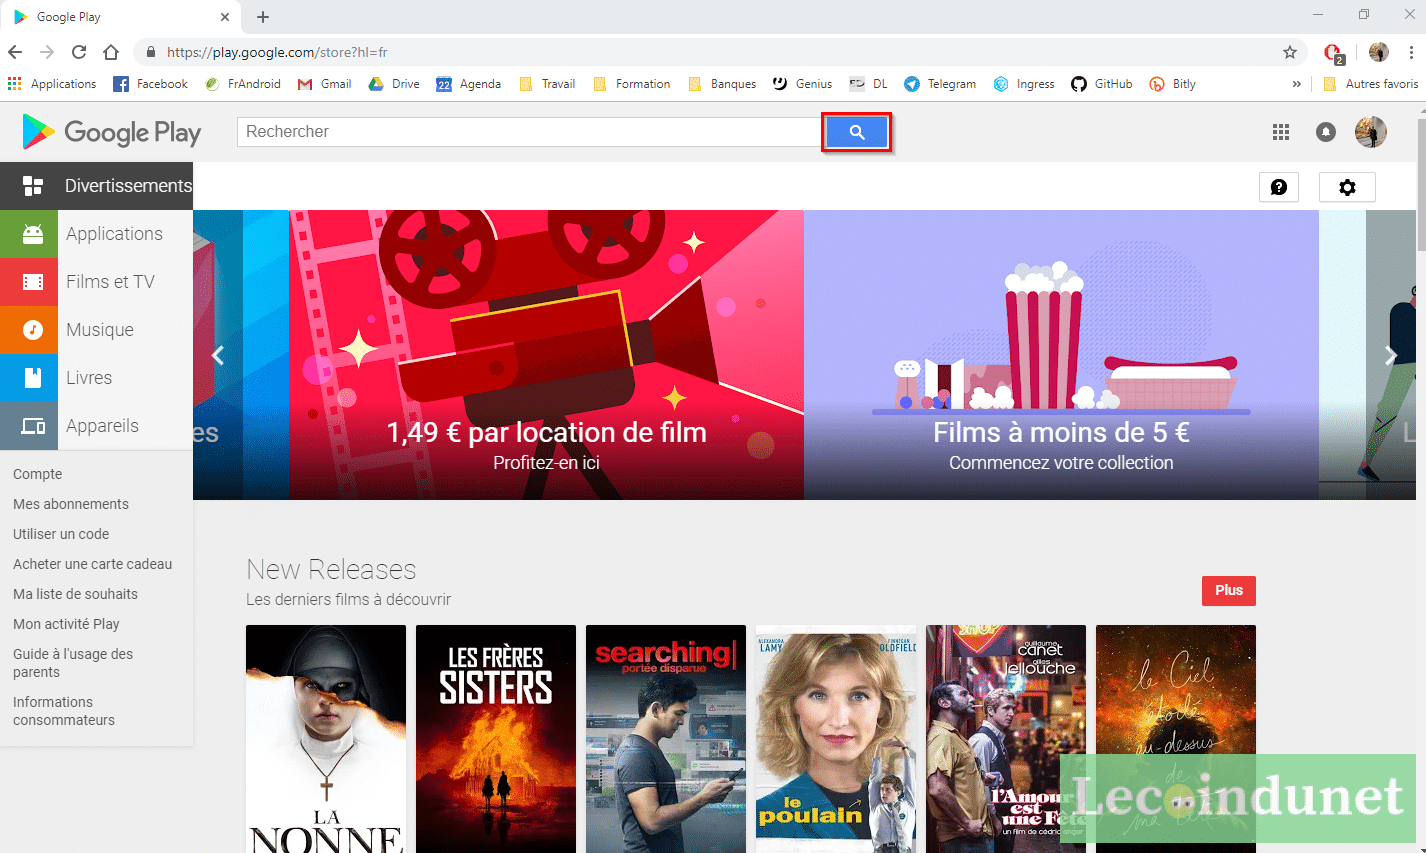
Task: Open the Travail bookmark folder
Action: coord(547,84)
